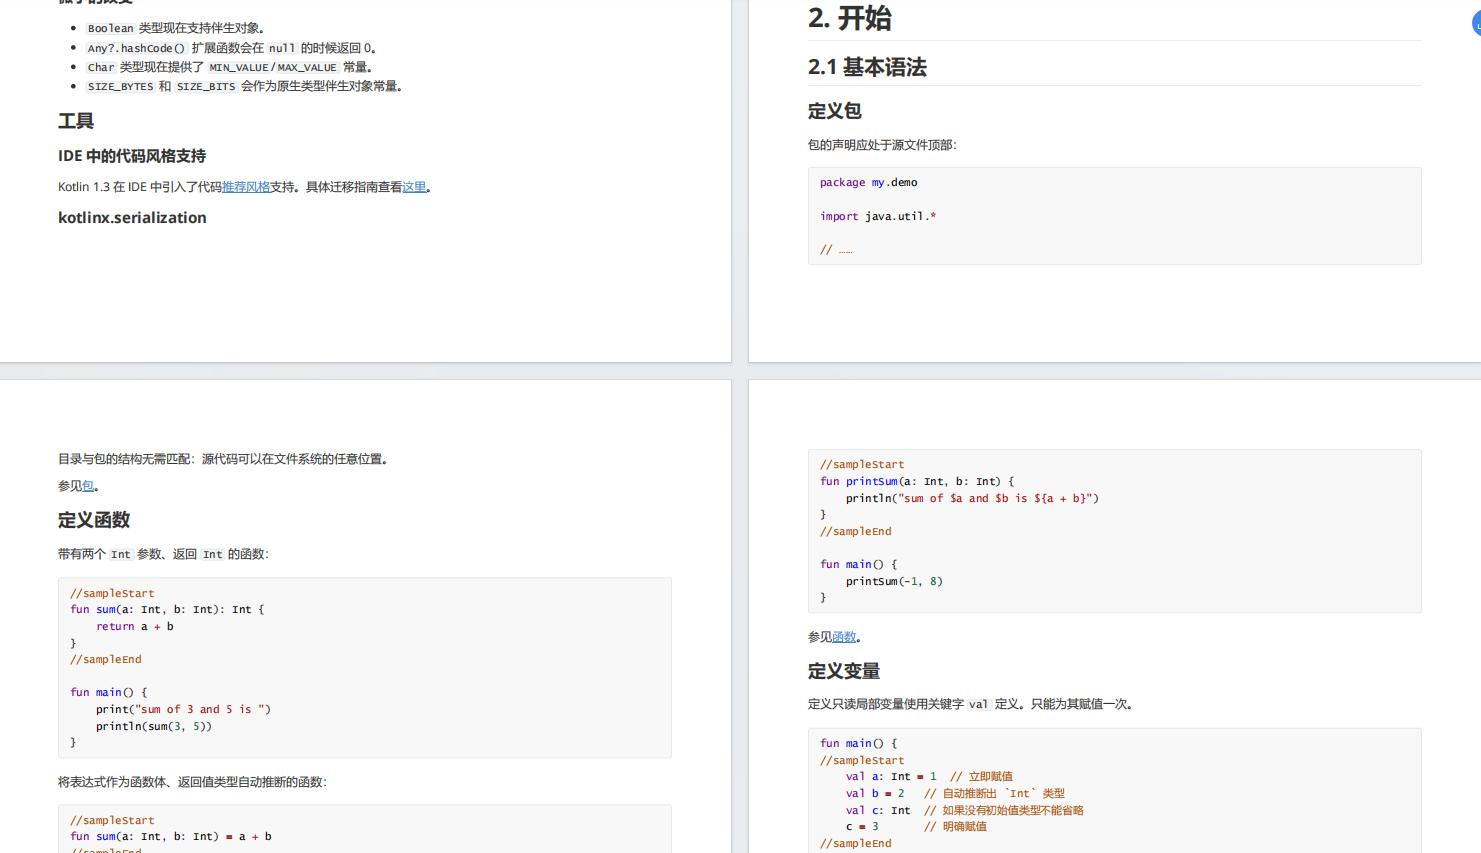The width and height of the screenshot is (1481, 853).
Task: Open the 推荐风格 hyperlink
Action: [x=249, y=186]
